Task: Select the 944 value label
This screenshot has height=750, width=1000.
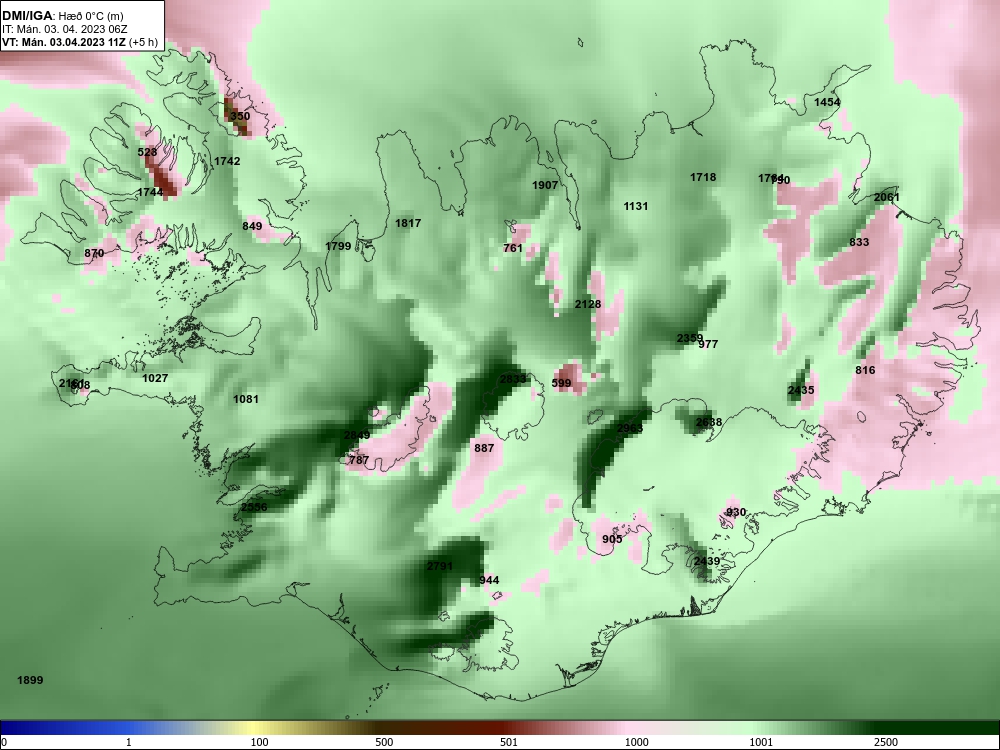Action: [489, 580]
